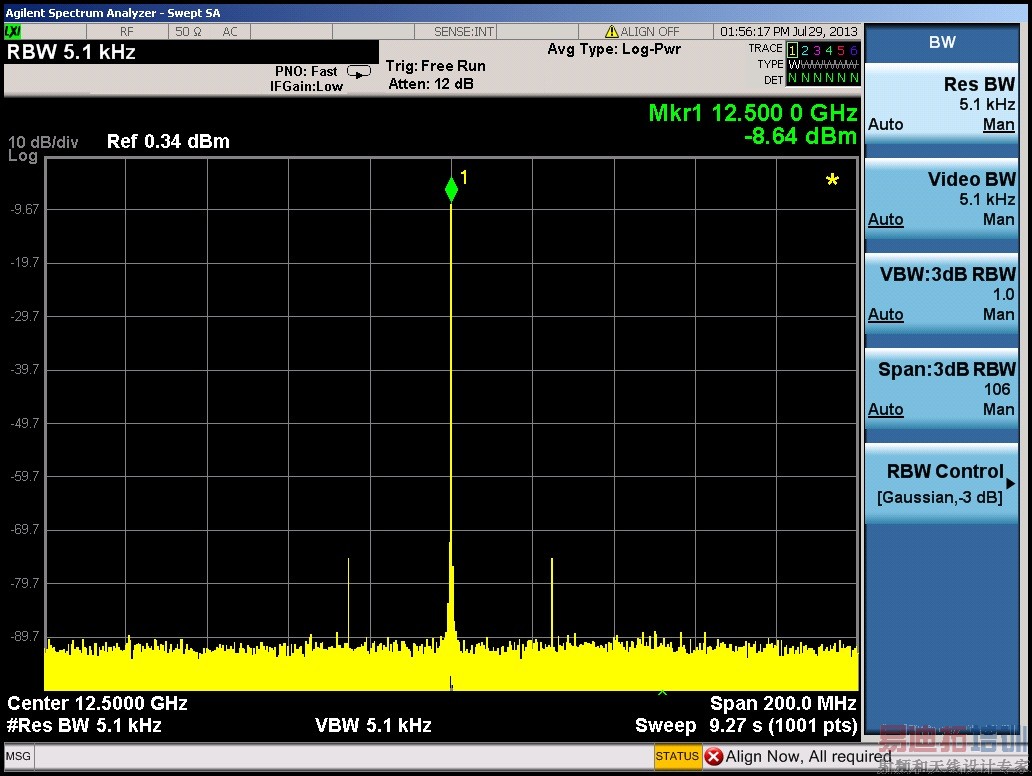The width and height of the screenshot is (1032, 776).
Task: Click the LXI icon in top-left corner
Action: [x=13, y=32]
